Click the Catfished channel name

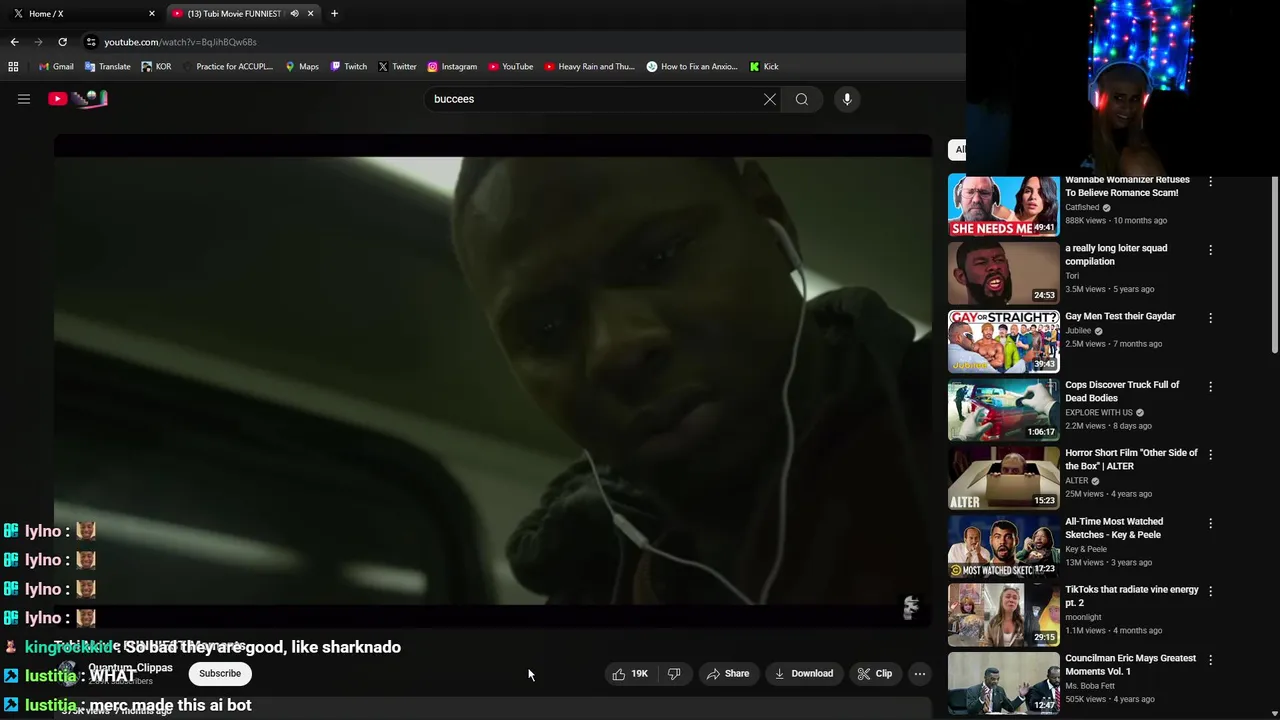pos(1082,208)
